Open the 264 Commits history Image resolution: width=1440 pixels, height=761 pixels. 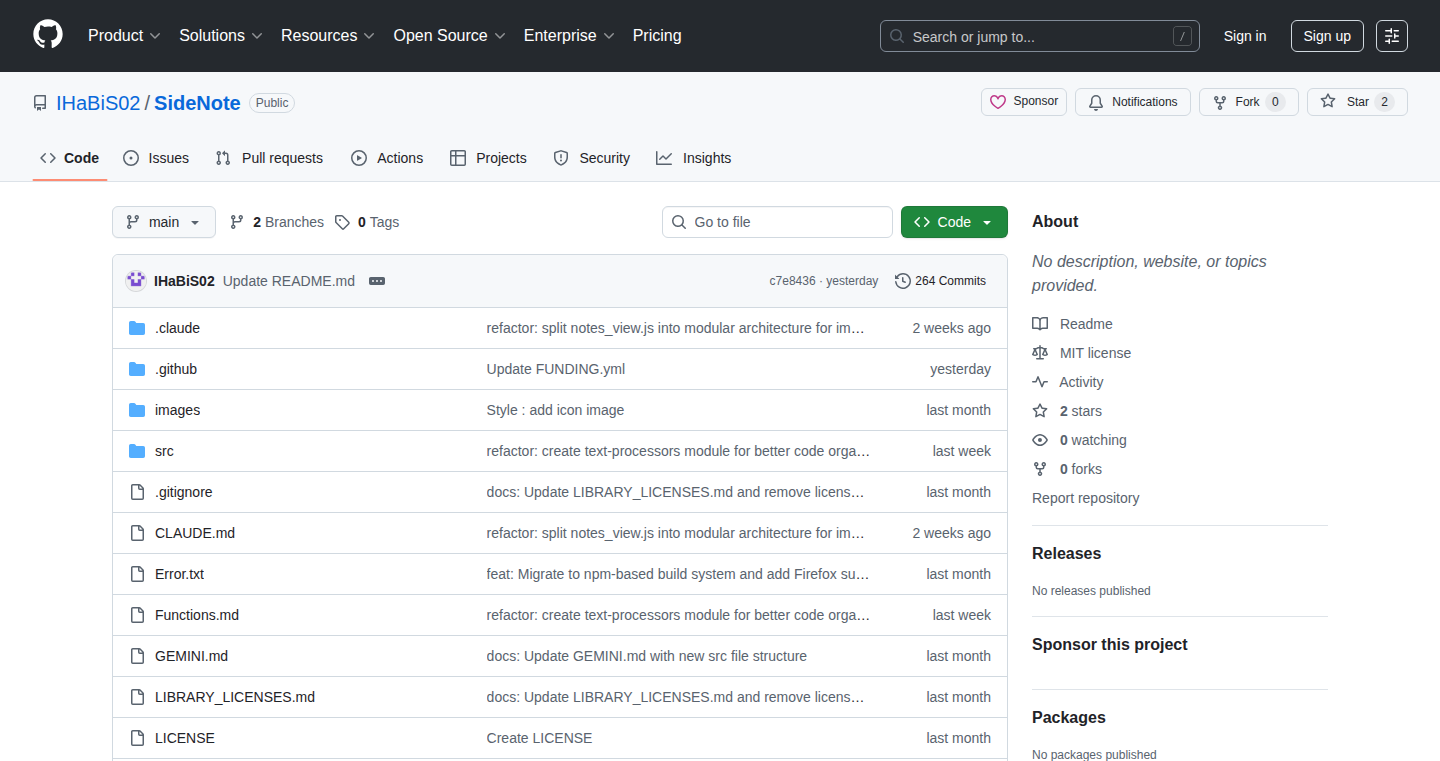coord(940,281)
